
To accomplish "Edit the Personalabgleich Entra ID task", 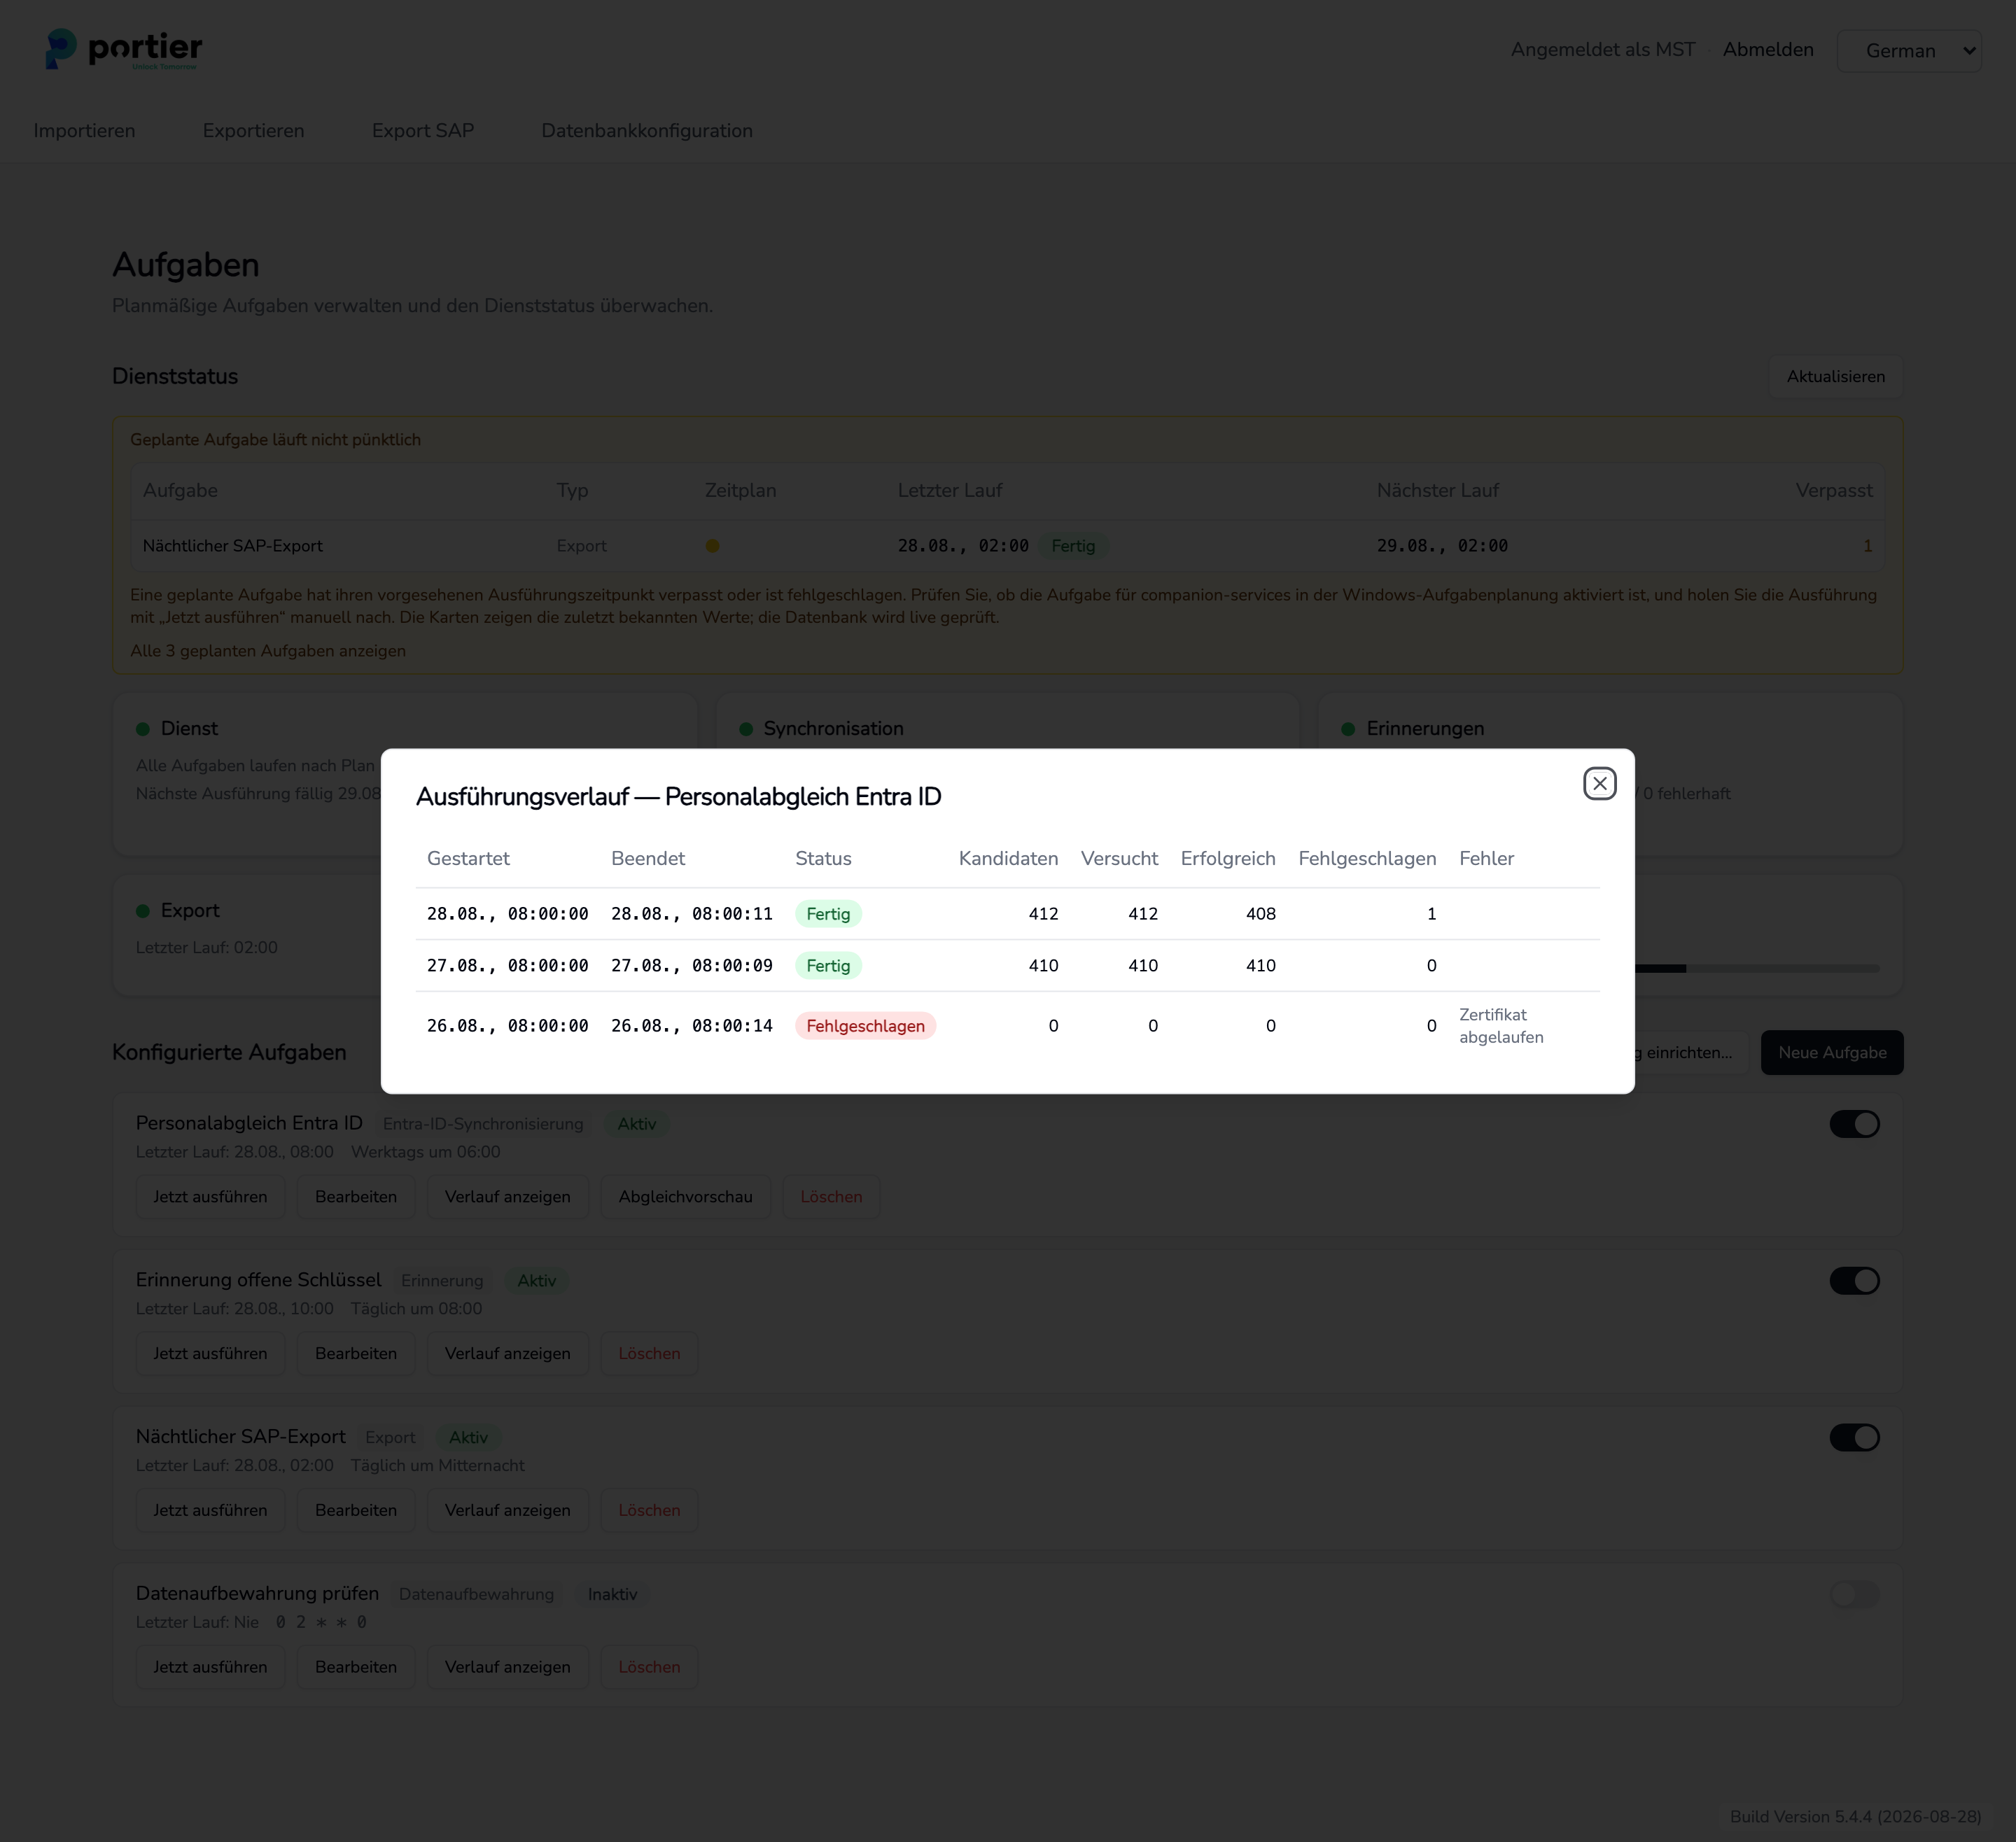I will coord(356,1197).
